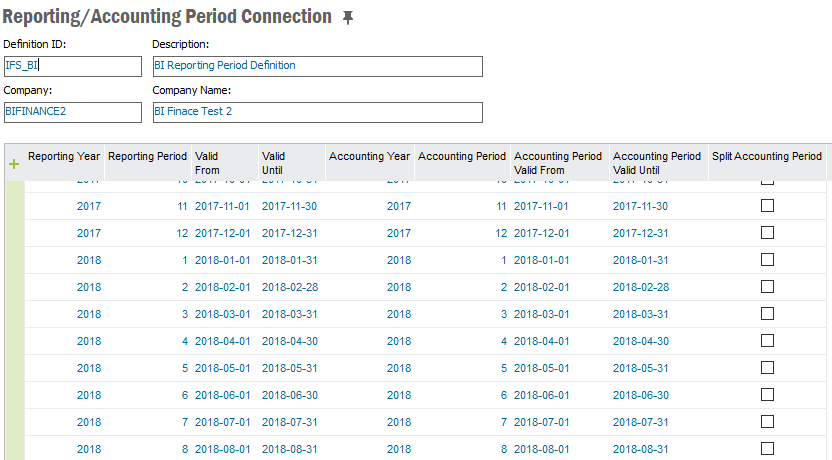Open the 2018-03-01 Valid From cell
832x460 pixels.
[220, 314]
